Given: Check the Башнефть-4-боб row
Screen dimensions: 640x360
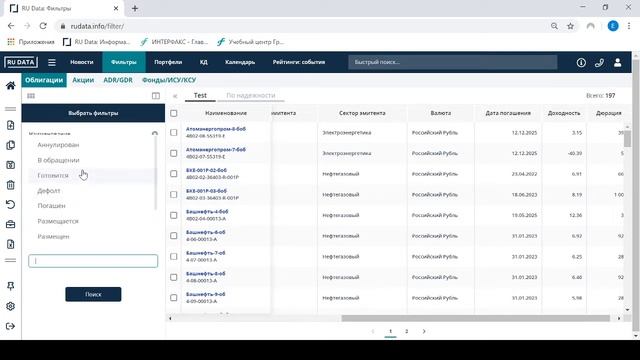Looking at the screenshot, I should pos(173,215).
